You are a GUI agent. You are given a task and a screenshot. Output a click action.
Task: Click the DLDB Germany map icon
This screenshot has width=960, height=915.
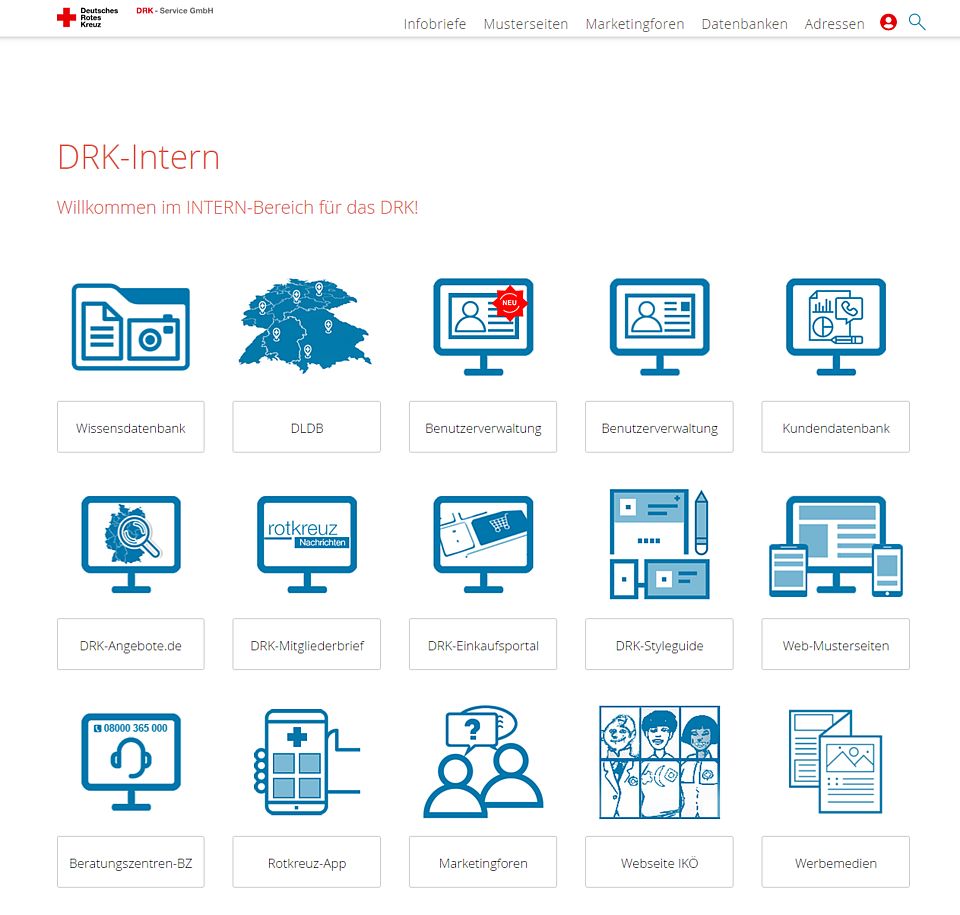[306, 325]
